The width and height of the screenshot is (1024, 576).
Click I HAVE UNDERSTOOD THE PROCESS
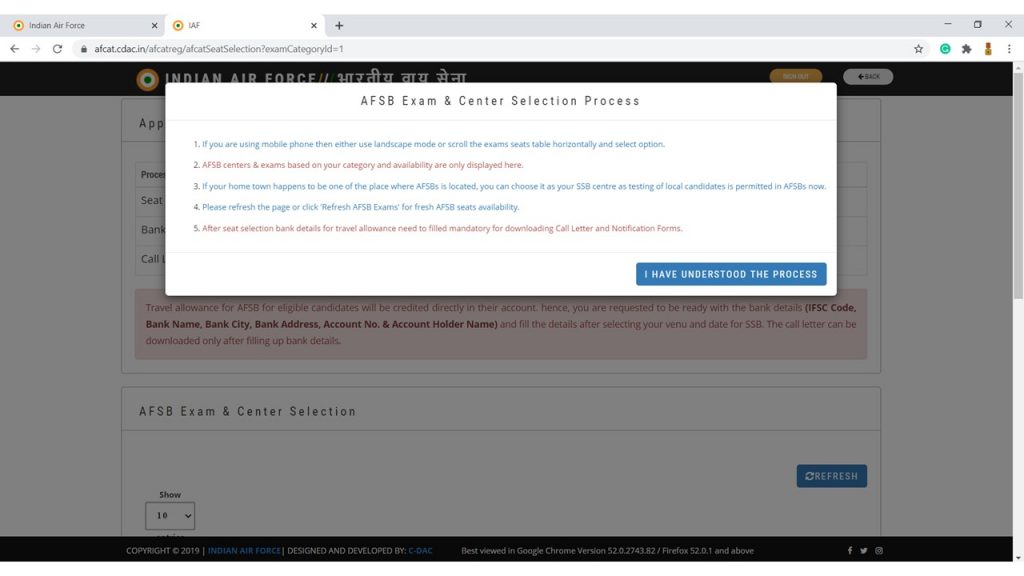(x=731, y=273)
